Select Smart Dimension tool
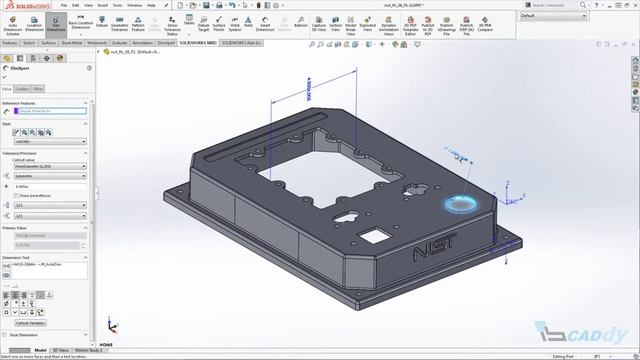This screenshot has height=360, width=640. point(265,24)
